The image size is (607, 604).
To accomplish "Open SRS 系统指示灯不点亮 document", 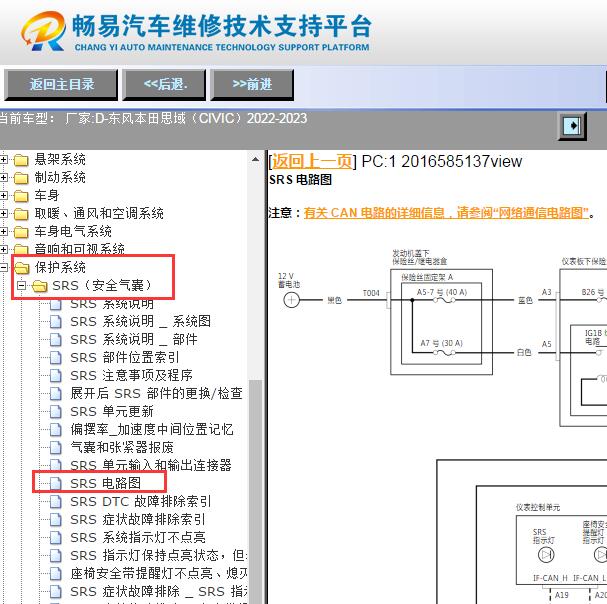I will click(x=137, y=537).
